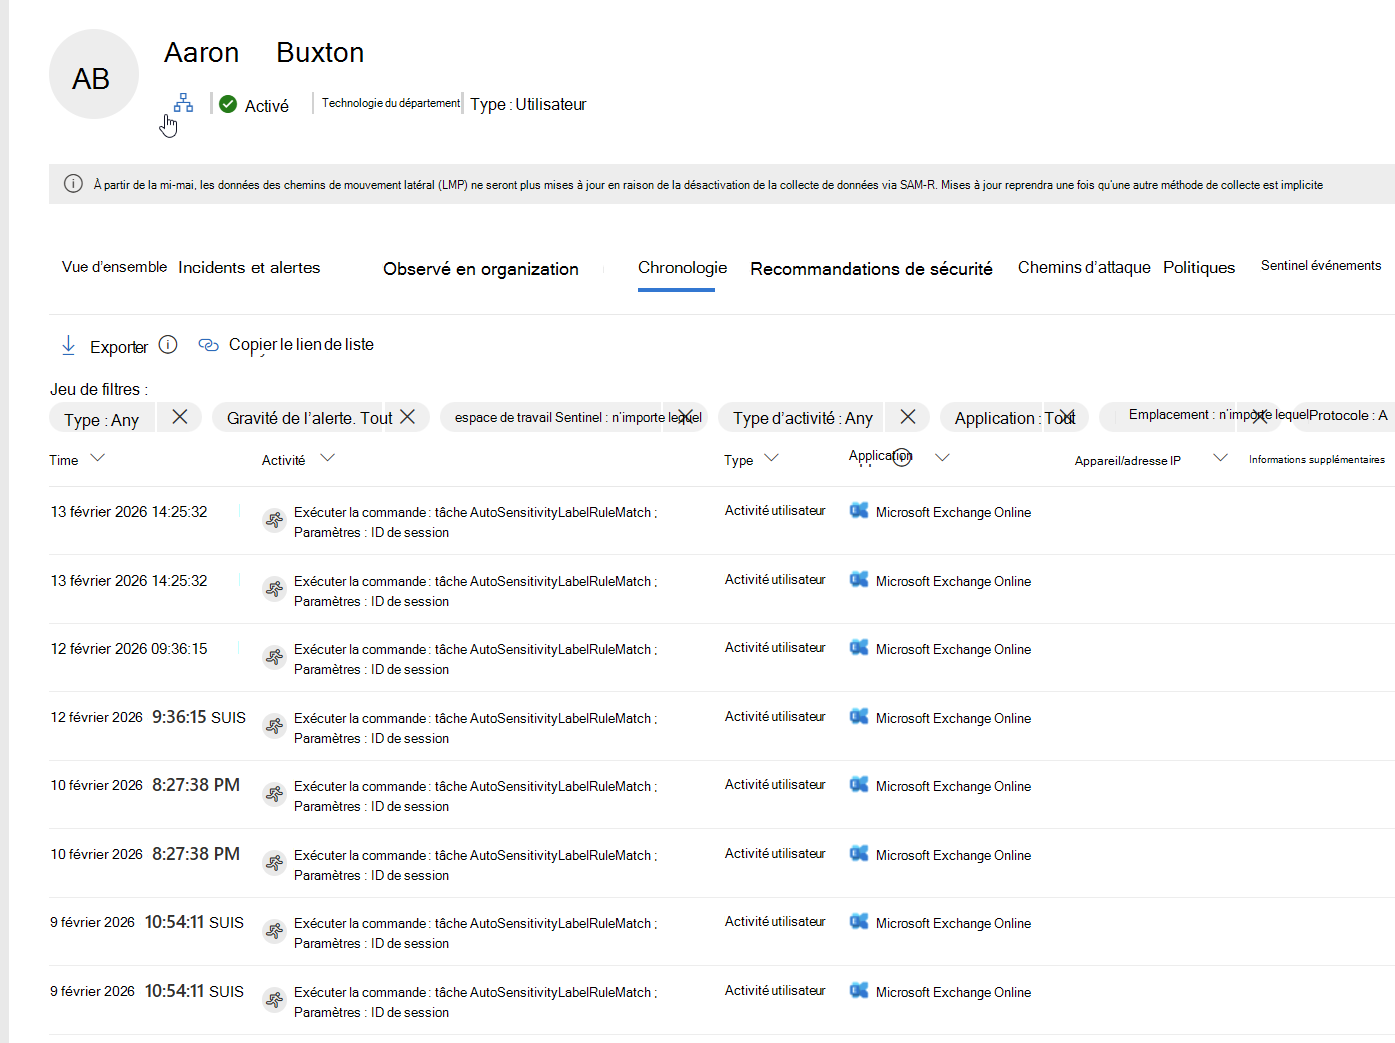Screen dimensions: 1395x1043
Task: Click Copier le lien de liste
Action: click(287, 345)
